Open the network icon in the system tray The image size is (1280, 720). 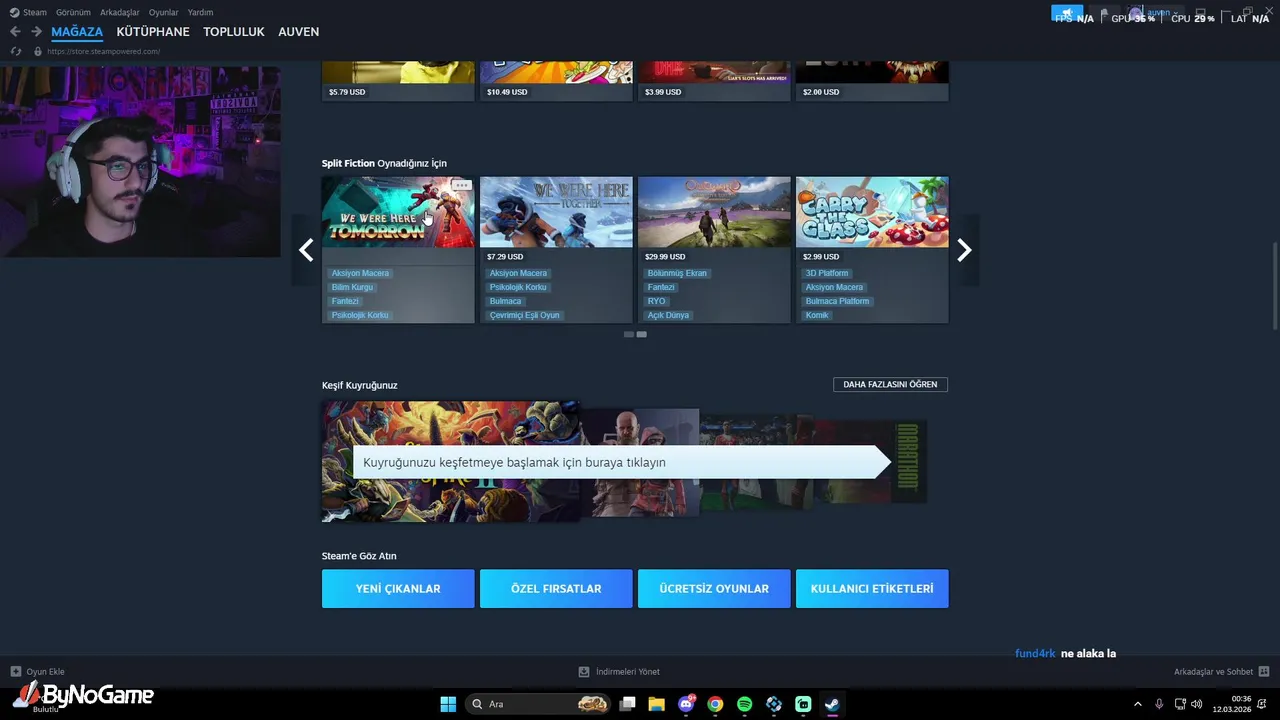(x=1179, y=704)
